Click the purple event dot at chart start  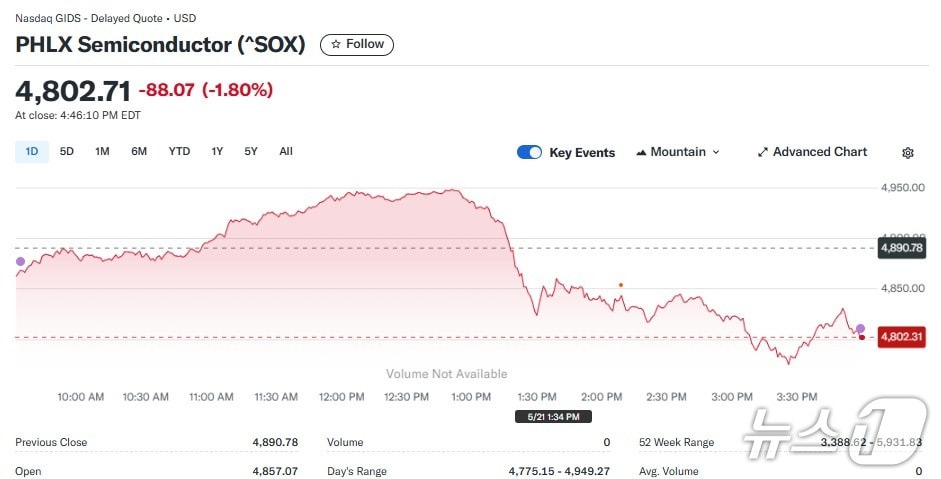coord(20,262)
